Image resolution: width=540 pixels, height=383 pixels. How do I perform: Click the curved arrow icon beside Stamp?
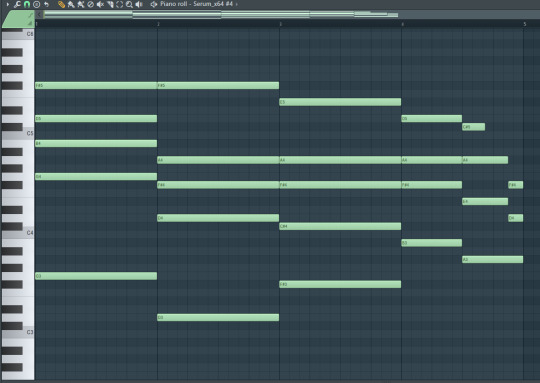46,4
